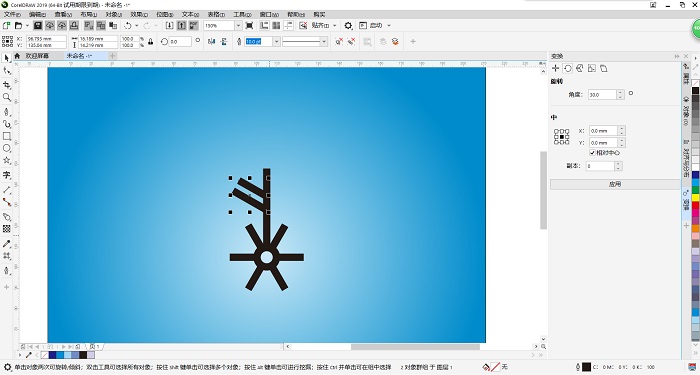
Task: Click the New document icon
Action: (x=7, y=25)
